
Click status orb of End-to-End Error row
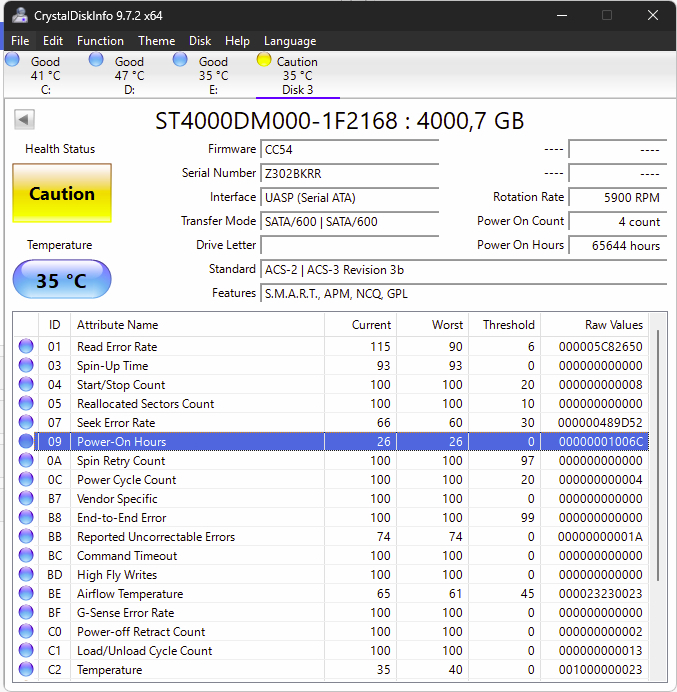26,517
